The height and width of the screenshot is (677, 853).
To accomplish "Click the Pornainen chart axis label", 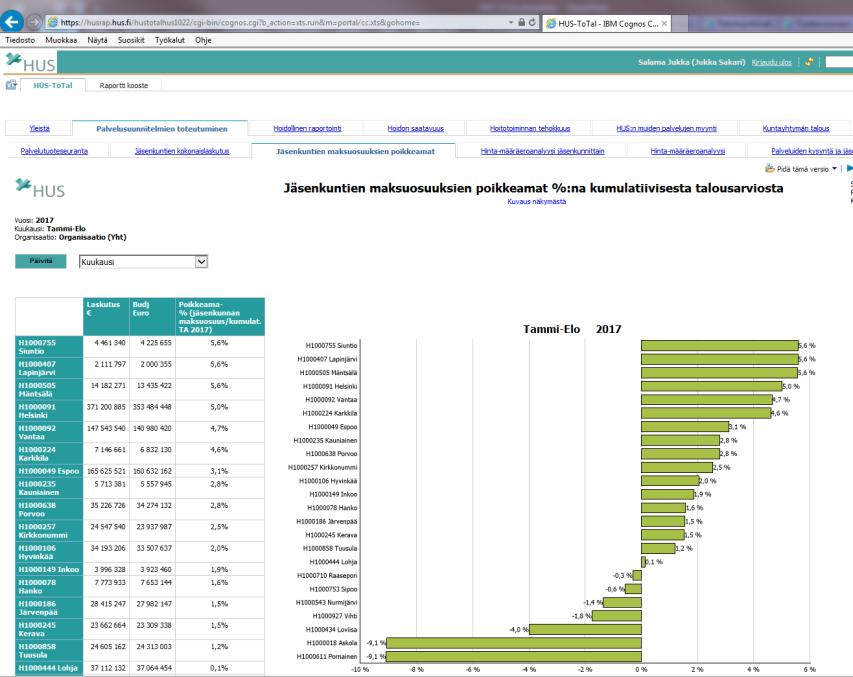I will point(326,657).
